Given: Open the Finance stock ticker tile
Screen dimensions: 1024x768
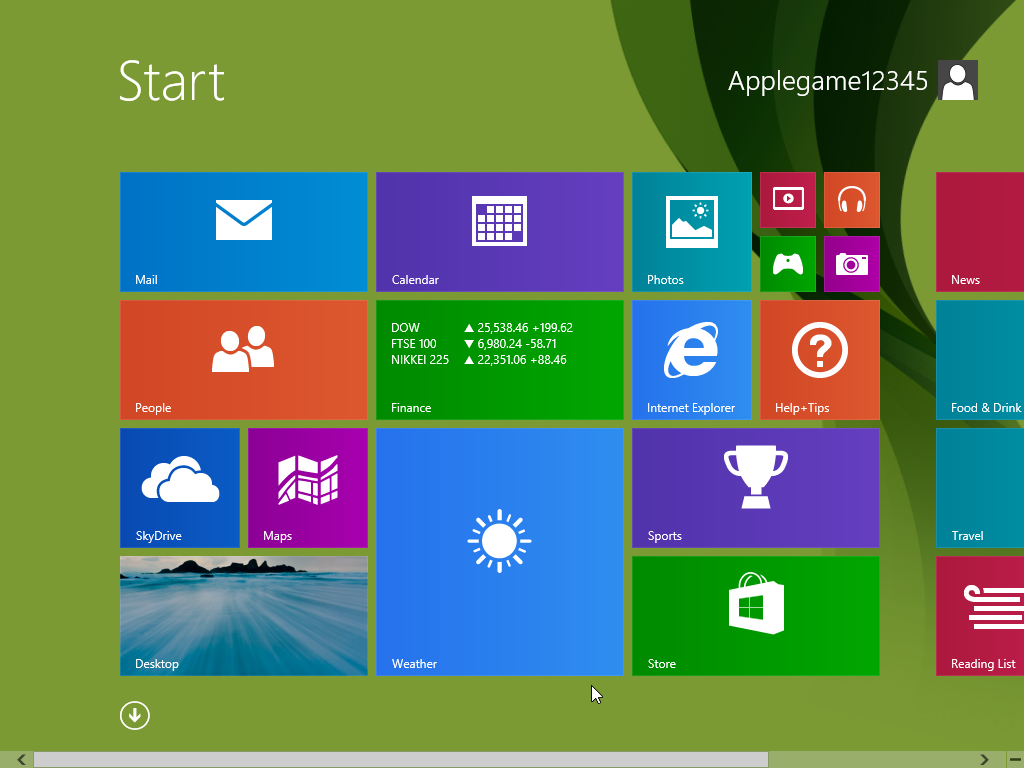Looking at the screenshot, I should coord(499,359).
